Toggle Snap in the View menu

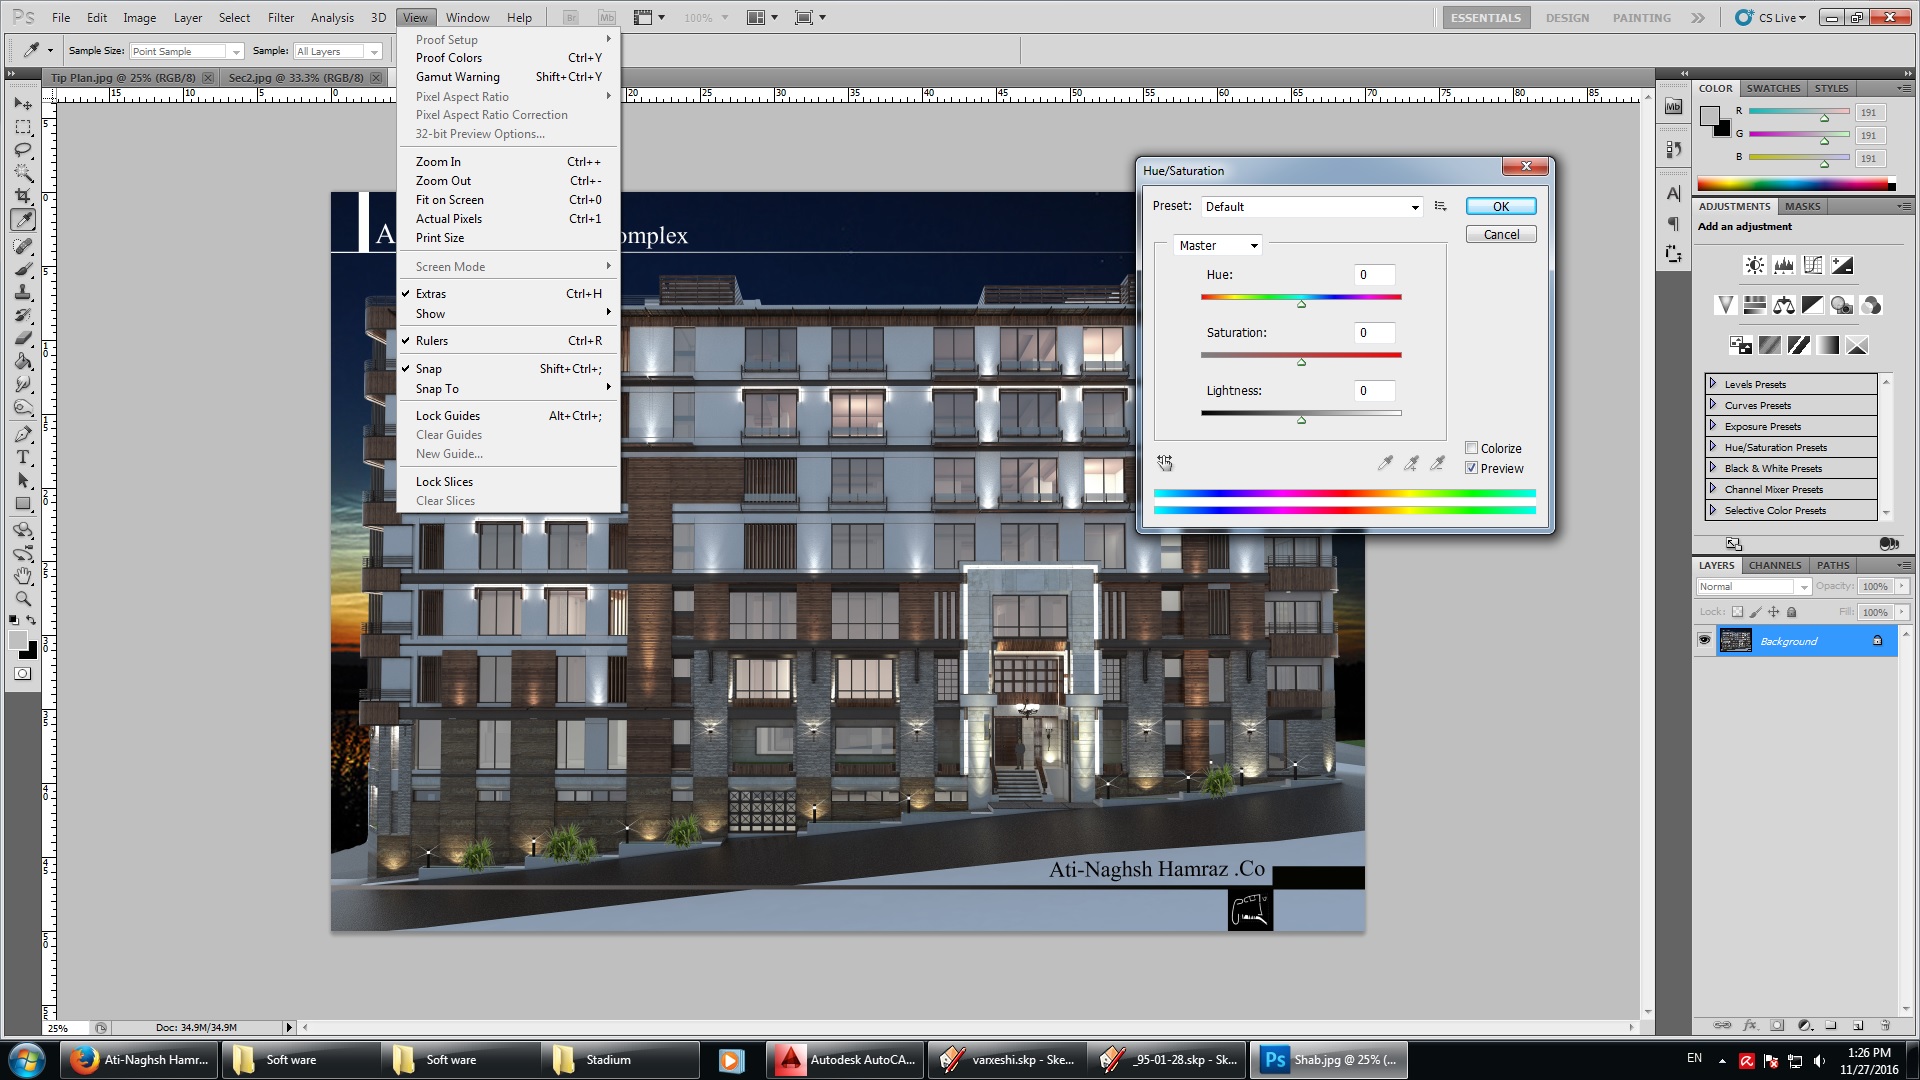pyautogui.click(x=508, y=369)
